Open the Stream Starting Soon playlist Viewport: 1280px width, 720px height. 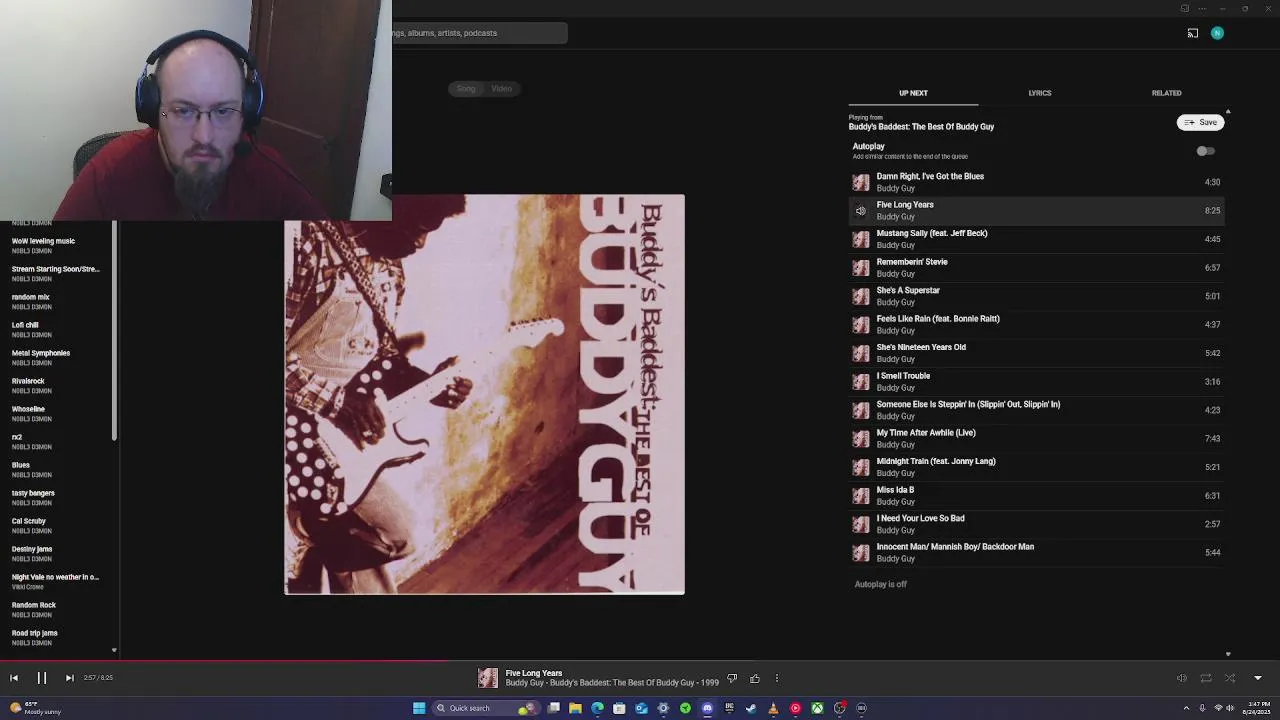point(56,269)
